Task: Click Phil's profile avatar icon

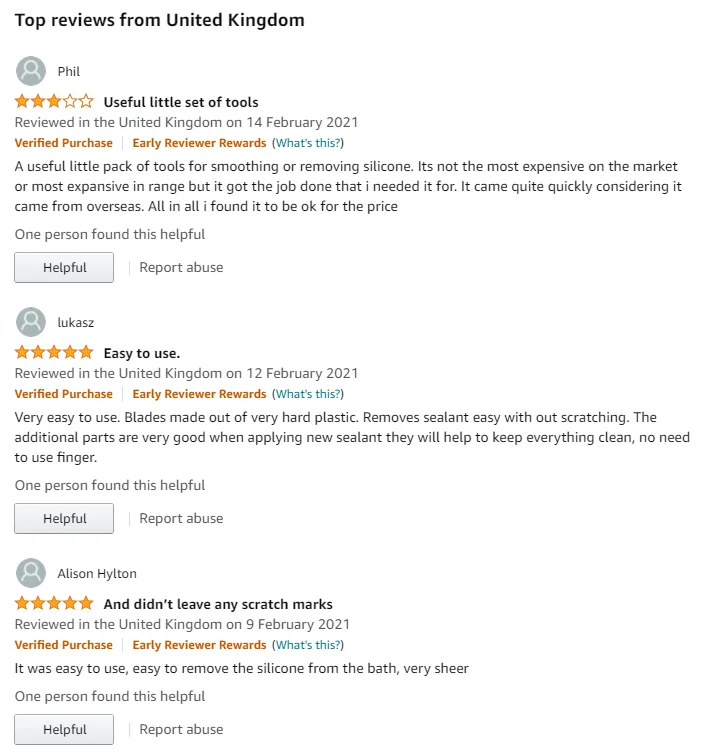Action: (x=31, y=71)
